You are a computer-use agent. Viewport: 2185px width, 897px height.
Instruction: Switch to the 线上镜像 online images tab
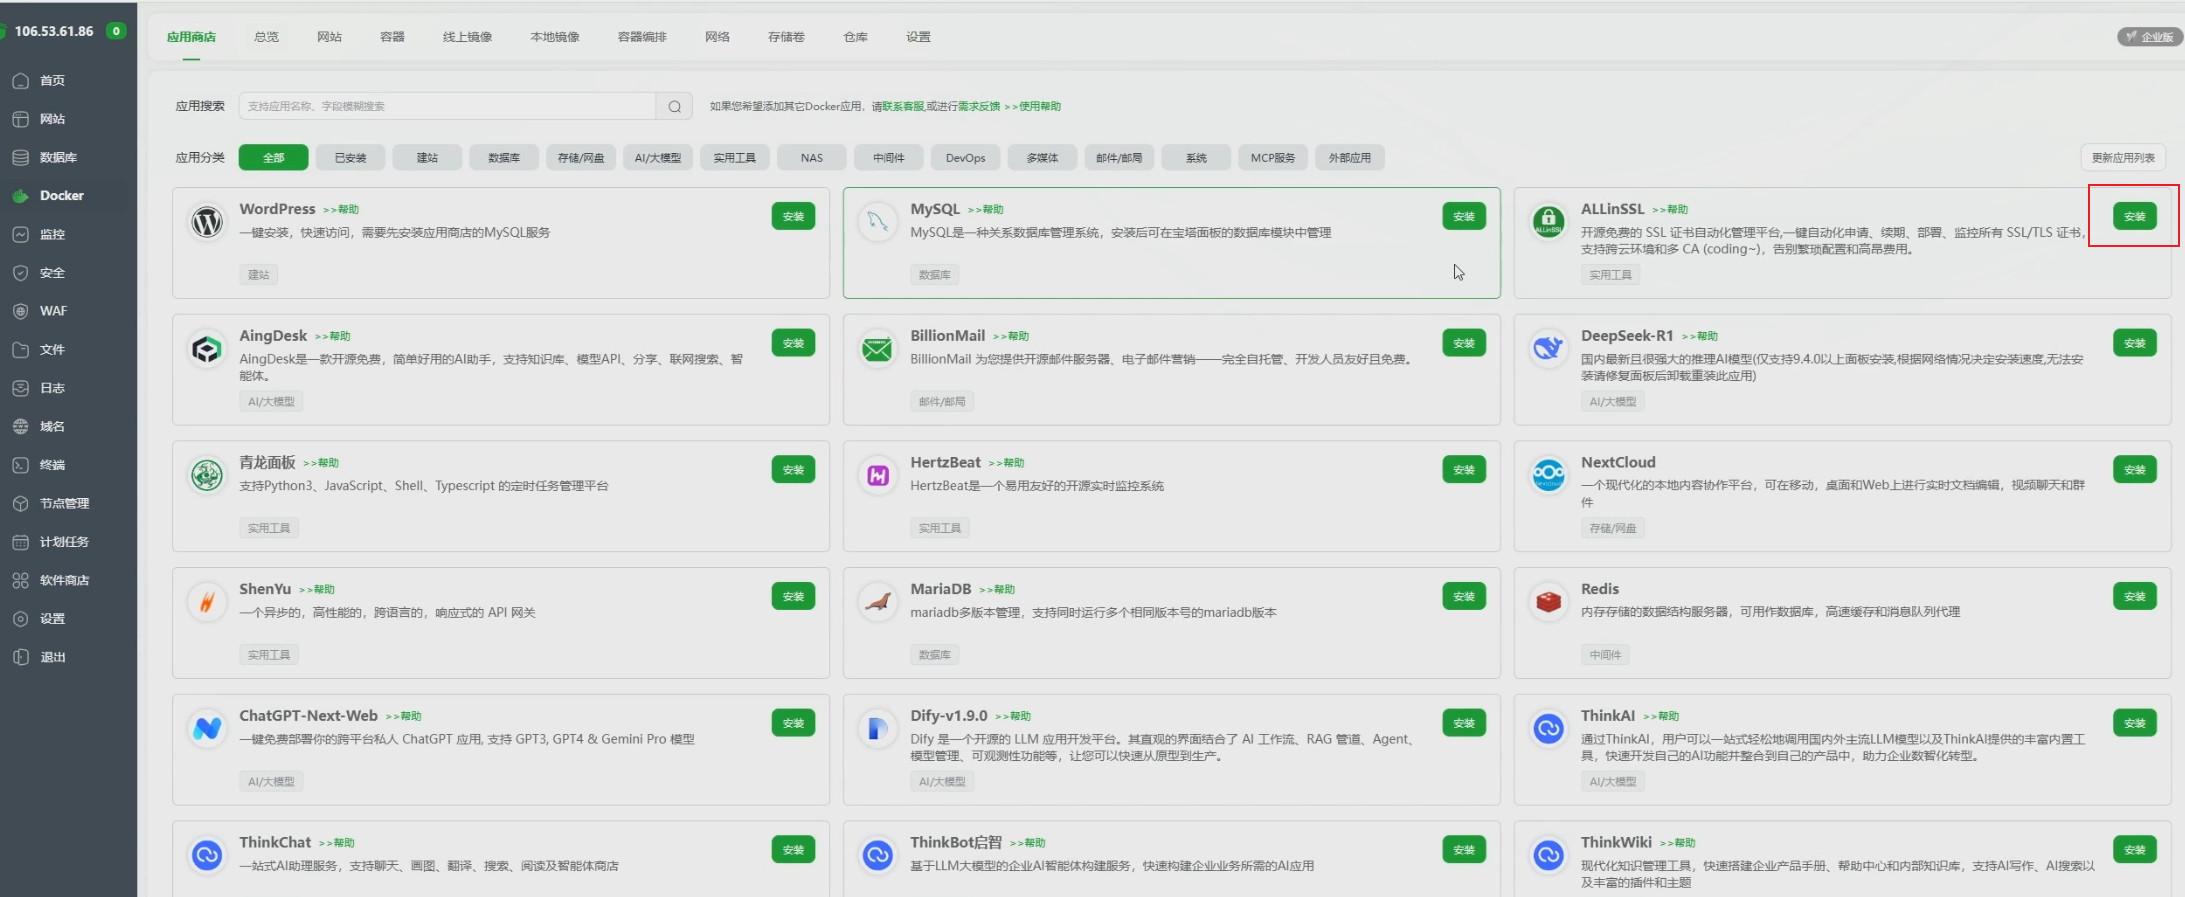[x=467, y=37]
